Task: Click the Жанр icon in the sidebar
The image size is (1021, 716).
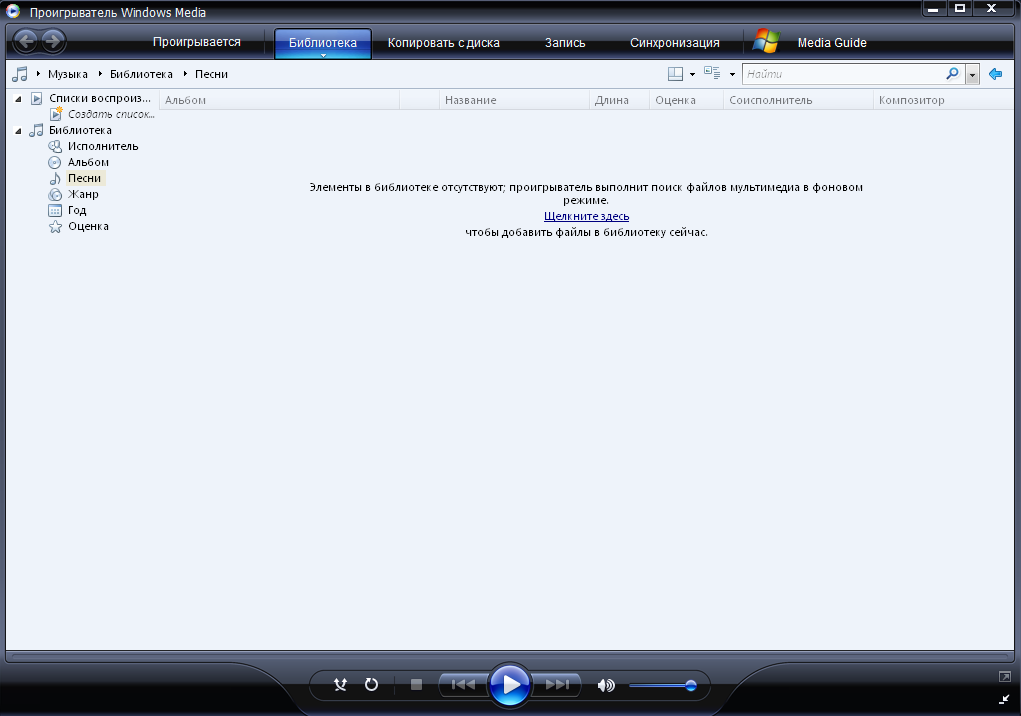Action: click(55, 194)
